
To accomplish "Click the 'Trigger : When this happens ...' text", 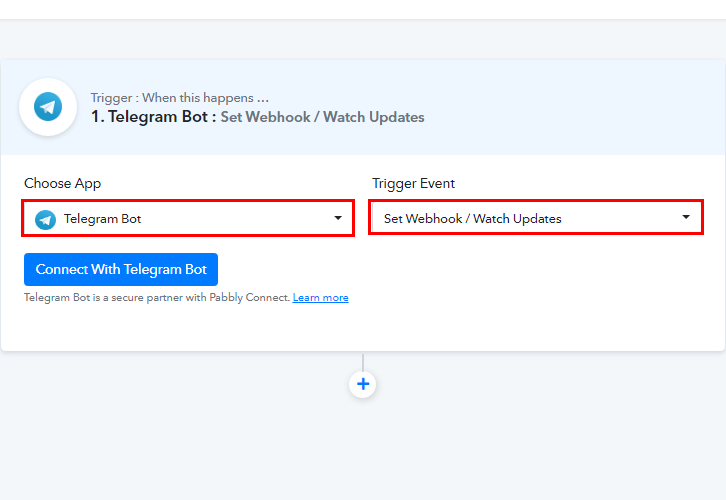I will pos(180,98).
